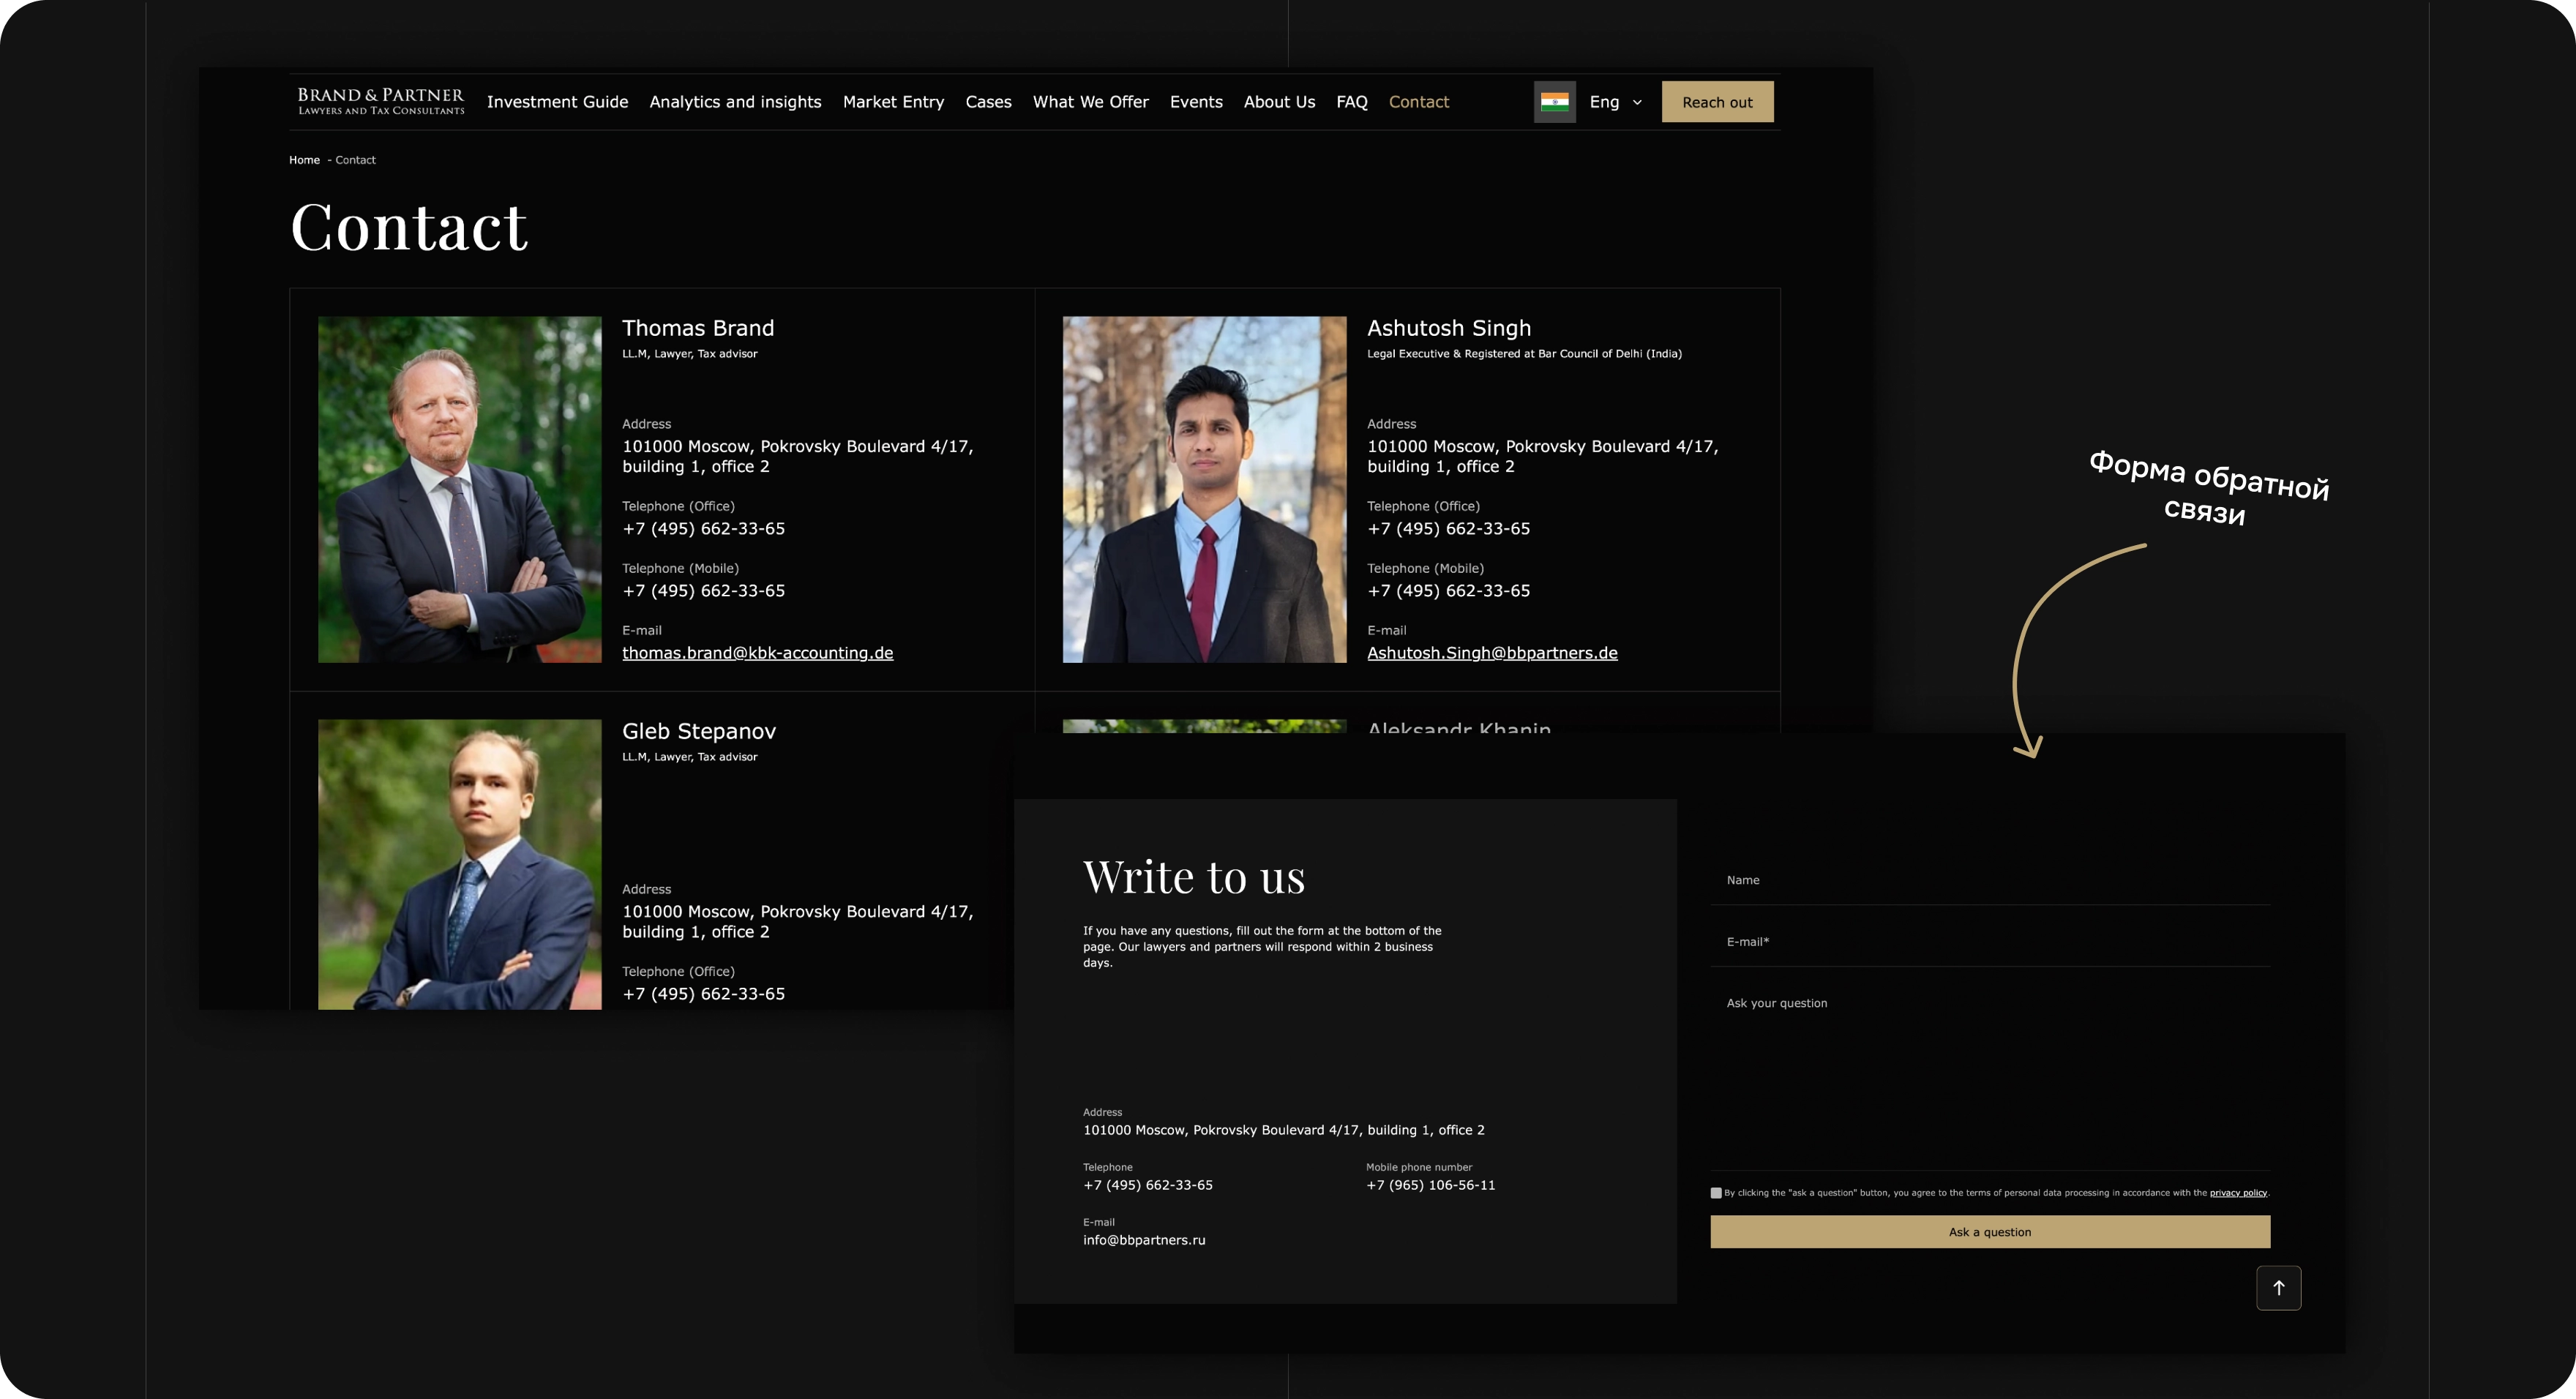Viewport: 2576px width, 1399px height.
Task: Click the Brand & Partner logo
Action: 381,102
